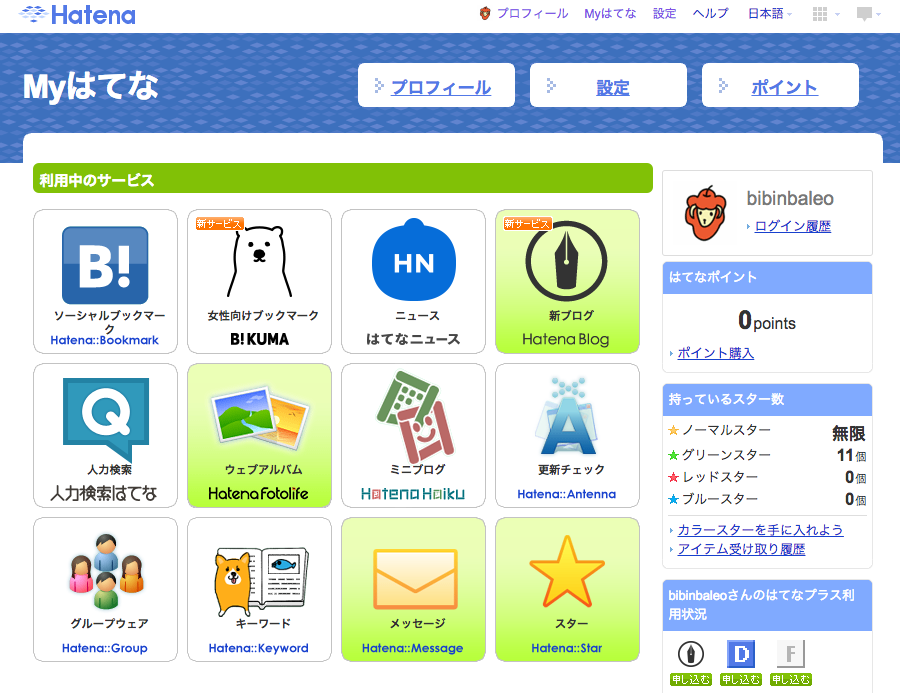Click the 無限 normal star count
Screen dimensions: 900x693
click(x=848, y=433)
